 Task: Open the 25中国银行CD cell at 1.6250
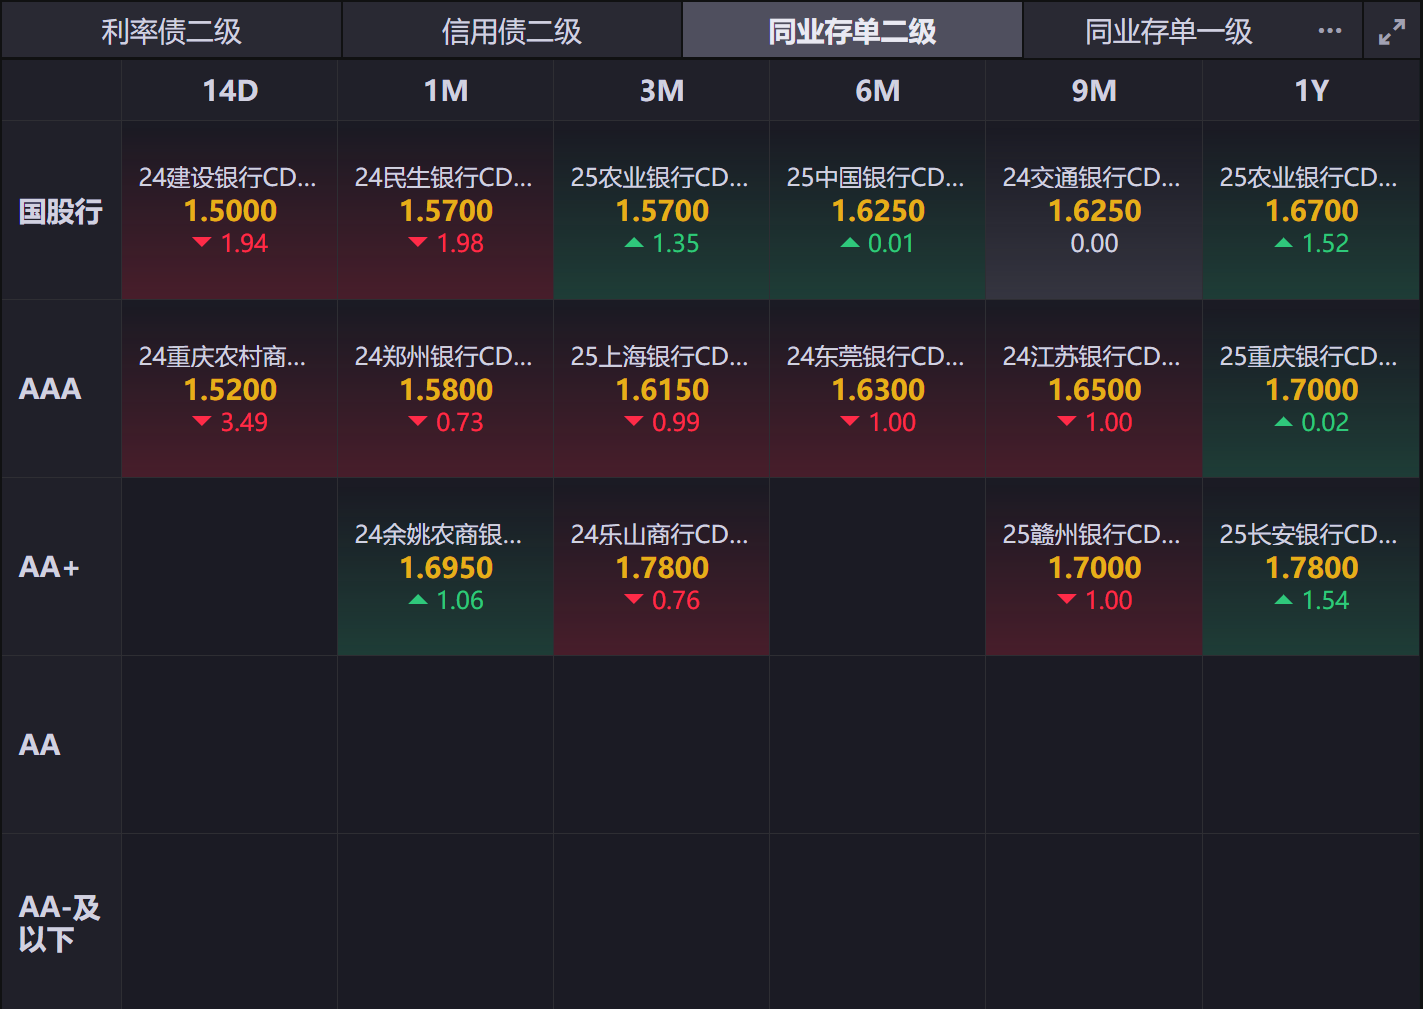[x=878, y=211]
